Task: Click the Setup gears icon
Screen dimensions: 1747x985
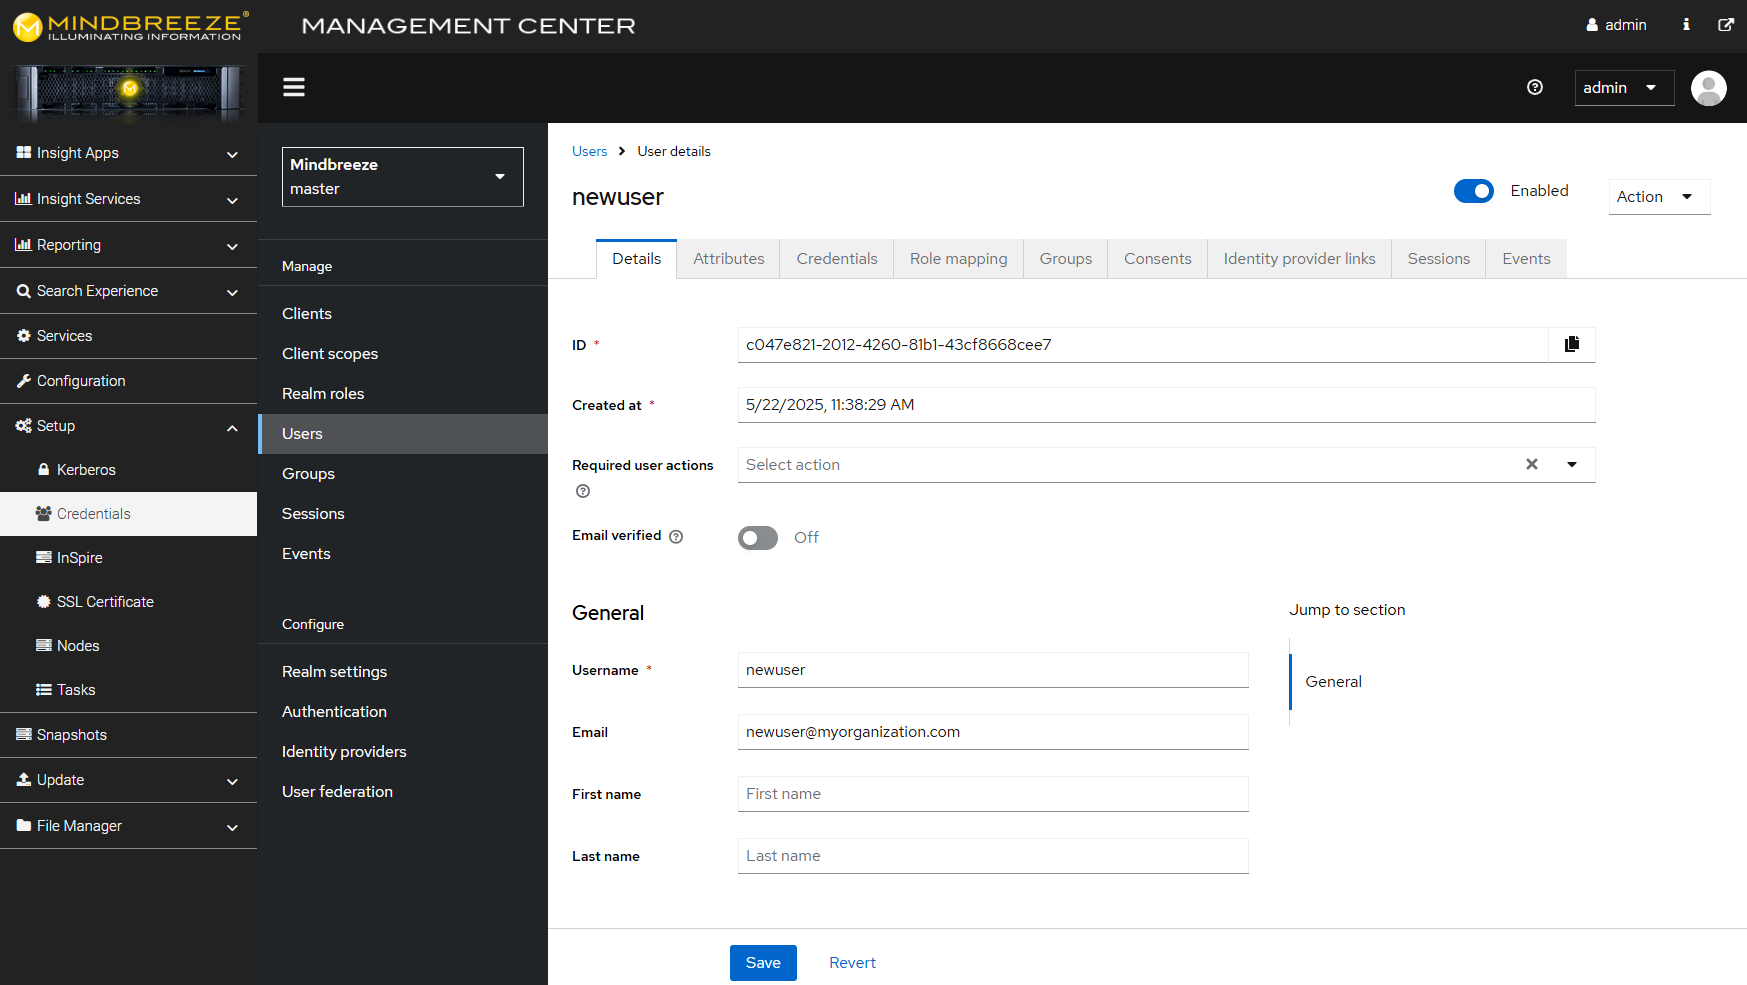Action: pos(24,426)
